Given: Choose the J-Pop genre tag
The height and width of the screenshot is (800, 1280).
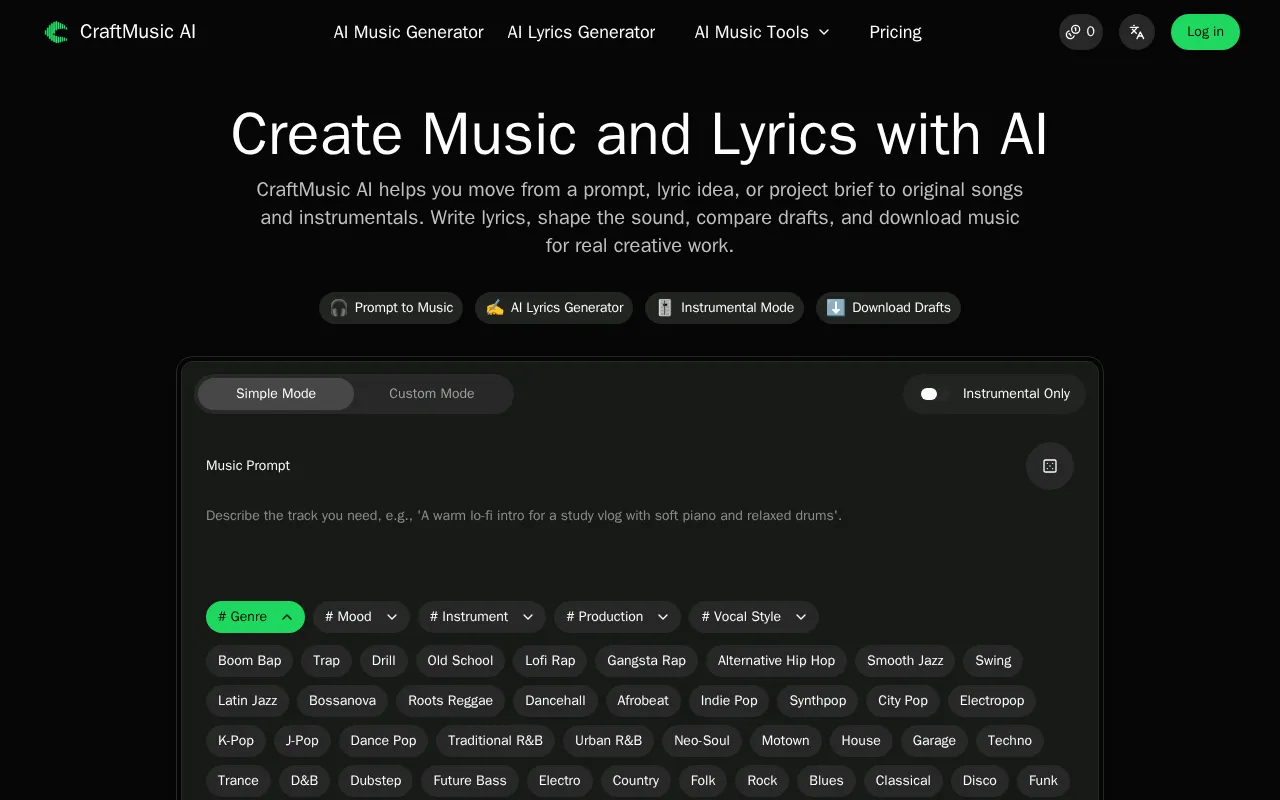Looking at the screenshot, I should pyautogui.click(x=302, y=741).
